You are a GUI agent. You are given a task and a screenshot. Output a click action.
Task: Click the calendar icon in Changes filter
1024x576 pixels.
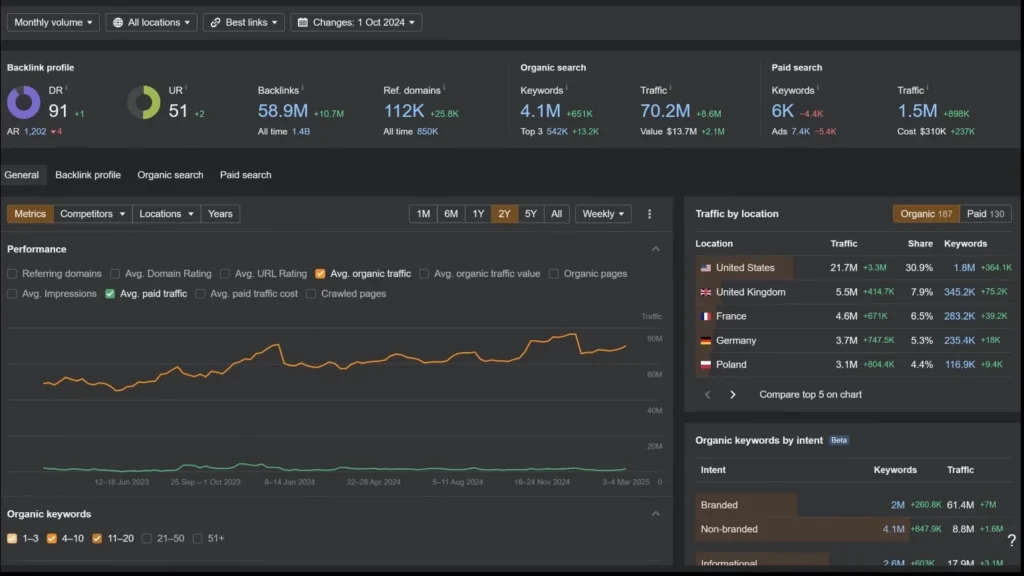302,22
